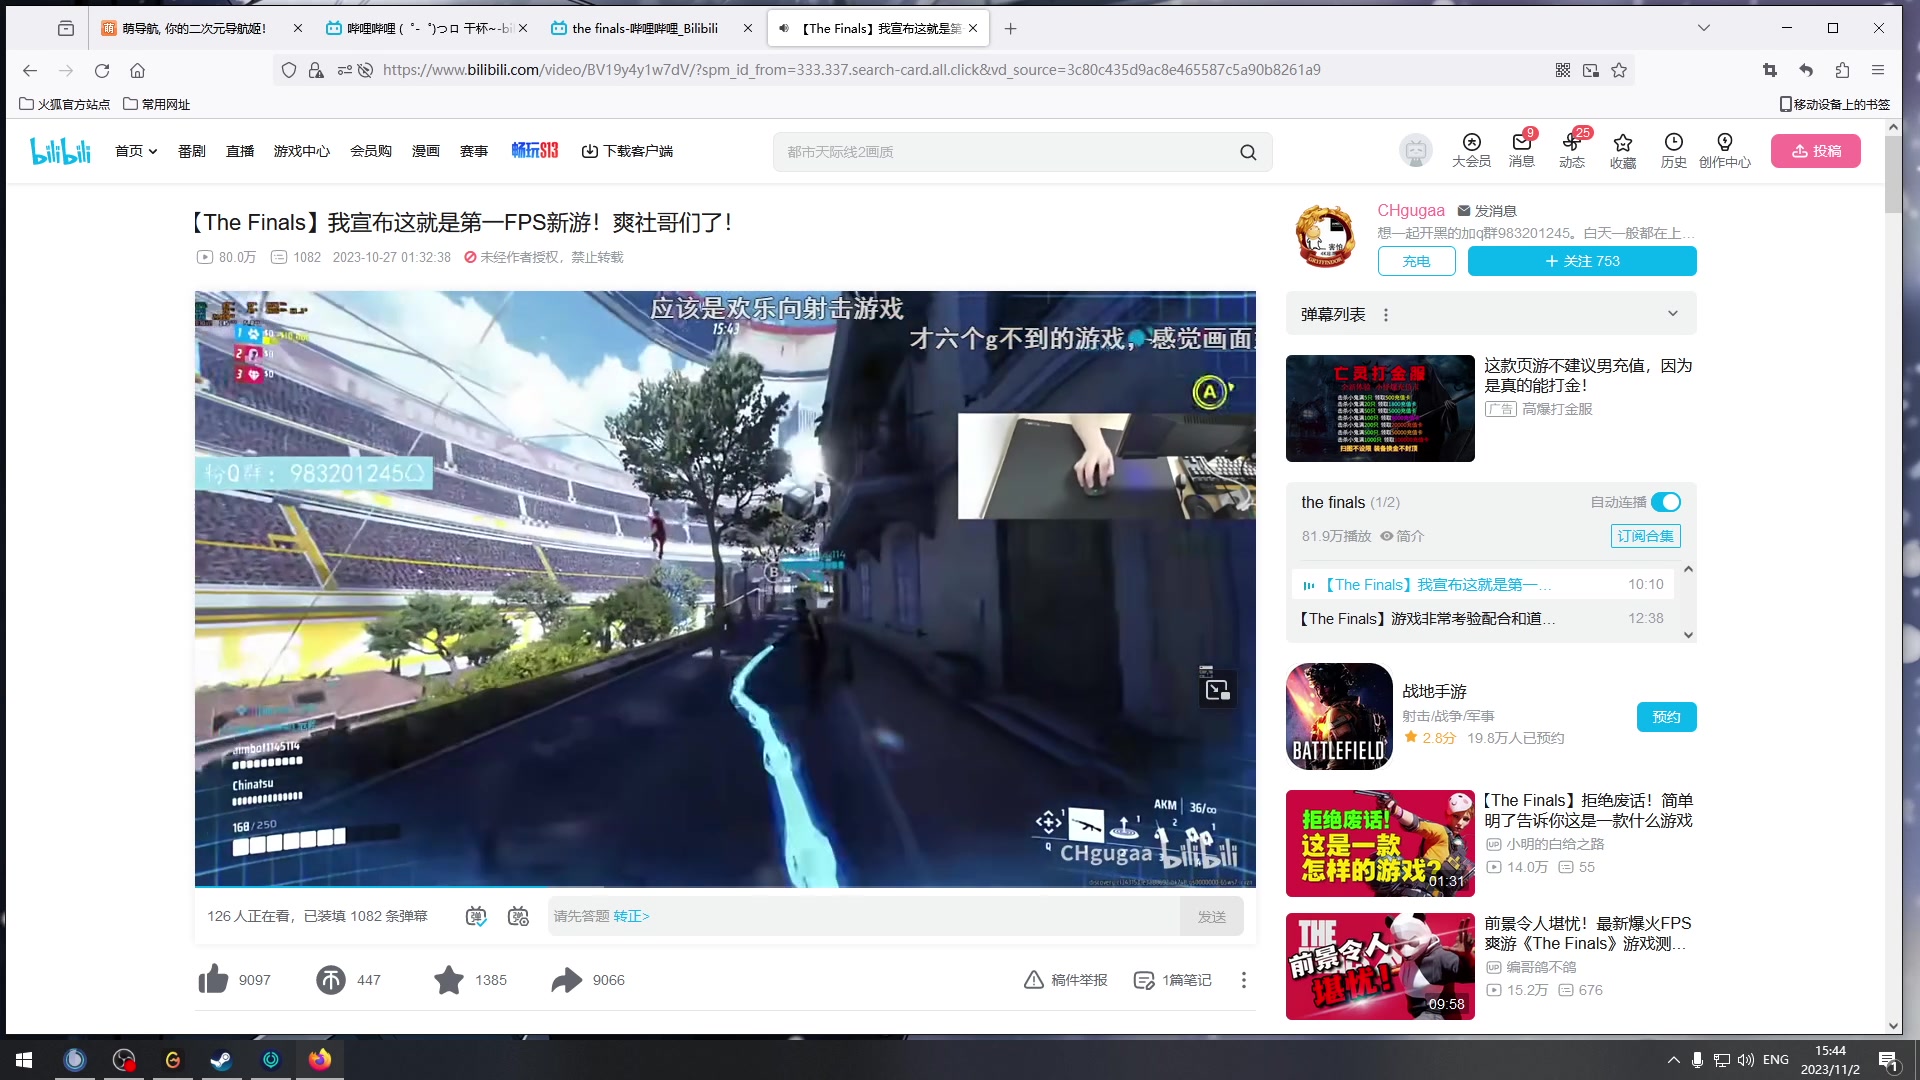Click the volume icon in system tray
The image size is (1920, 1080).
click(x=1745, y=1060)
